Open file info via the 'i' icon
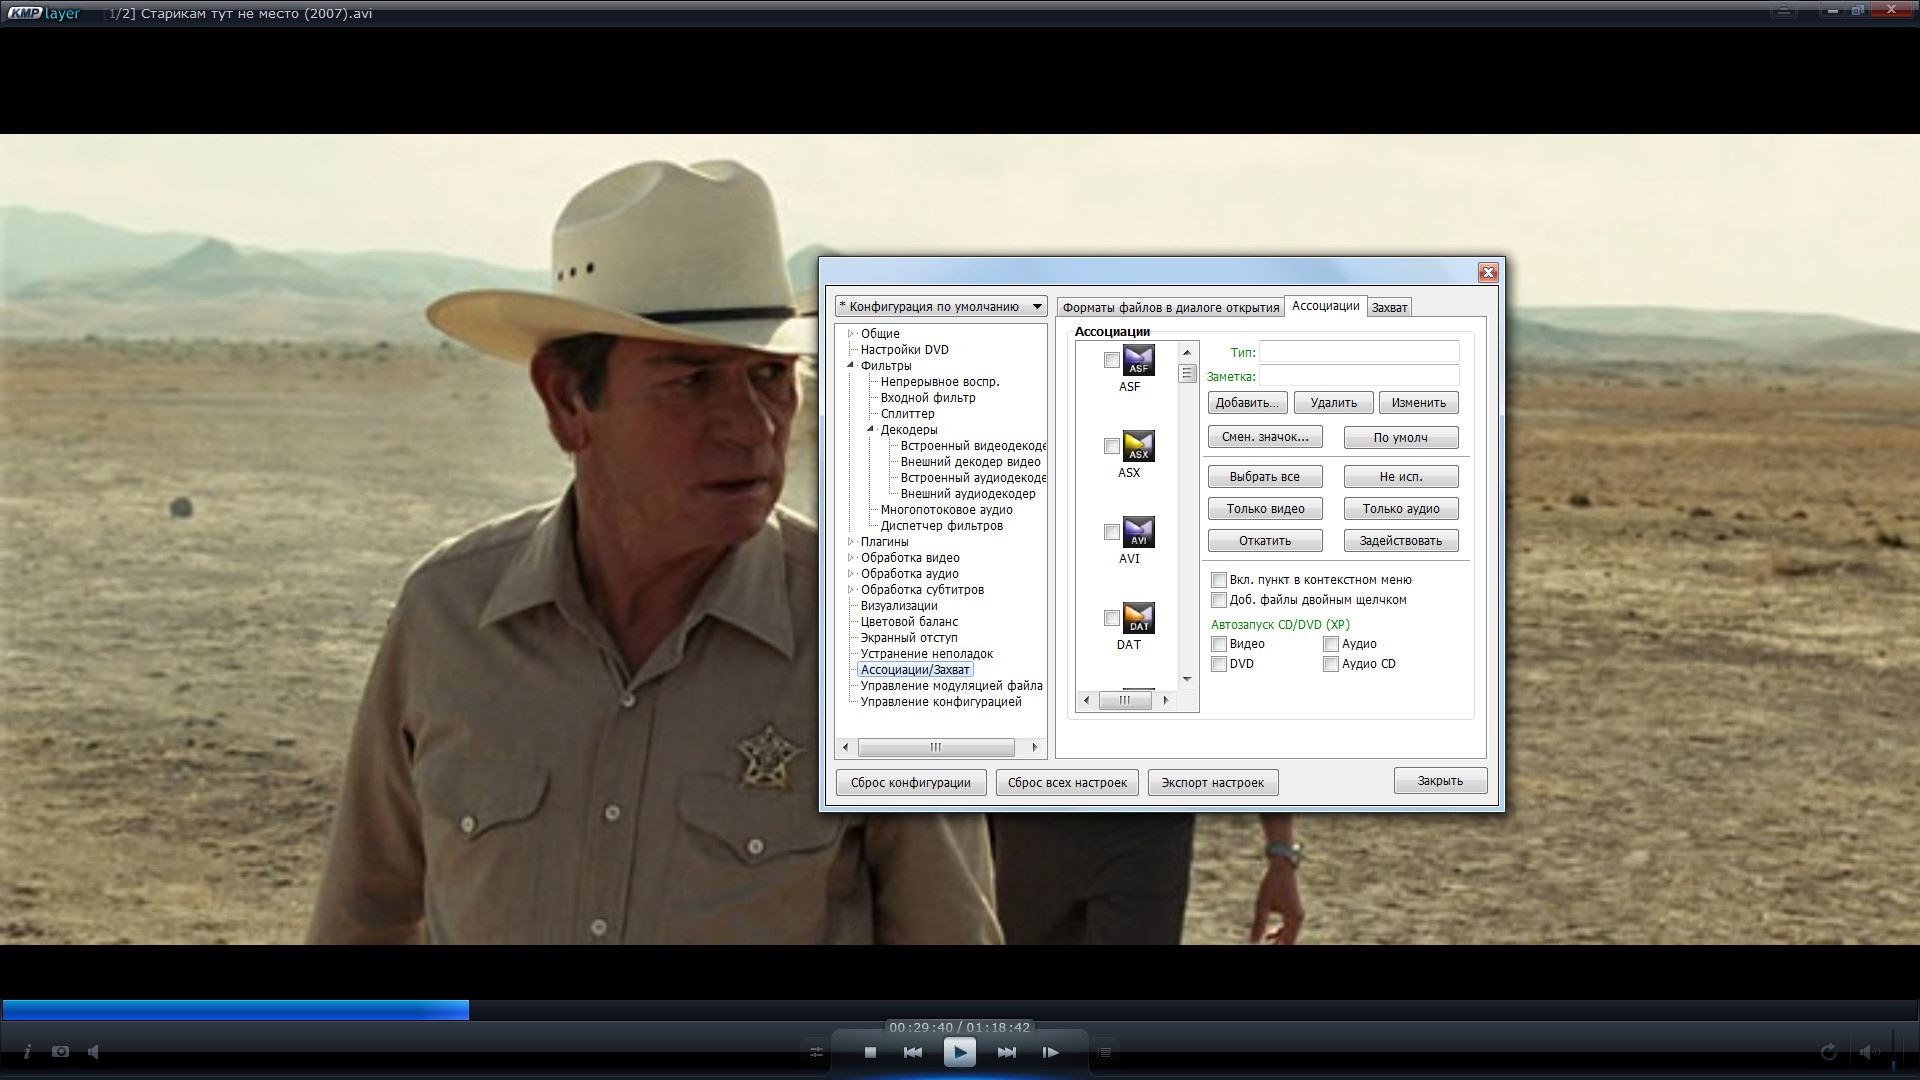The image size is (1920, 1080). [x=27, y=1052]
